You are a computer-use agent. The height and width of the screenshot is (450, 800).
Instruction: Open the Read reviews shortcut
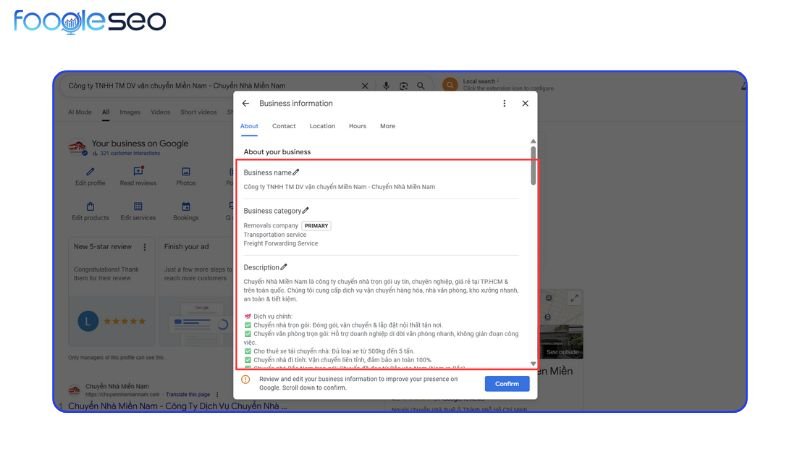138,177
